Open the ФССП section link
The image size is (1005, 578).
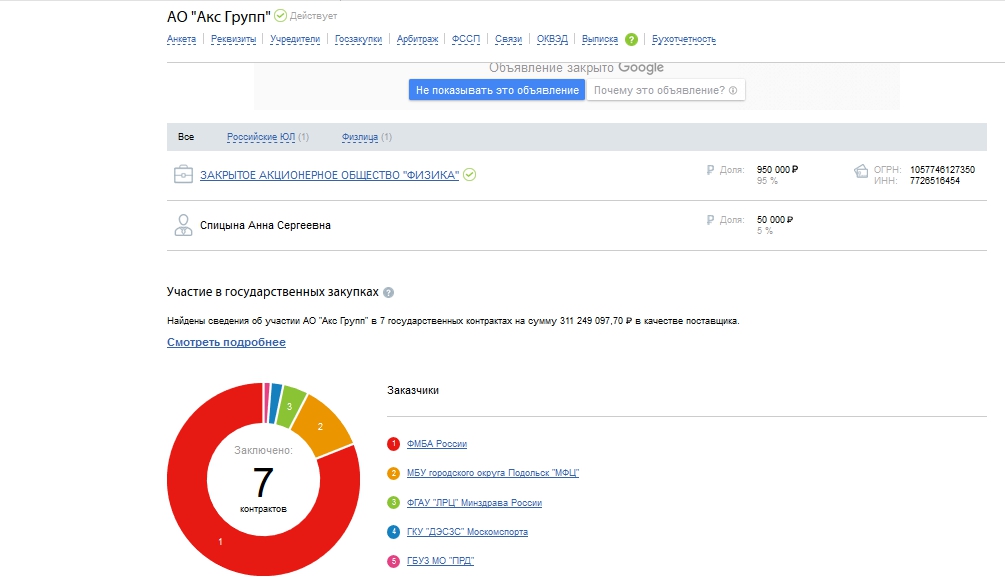[465, 39]
